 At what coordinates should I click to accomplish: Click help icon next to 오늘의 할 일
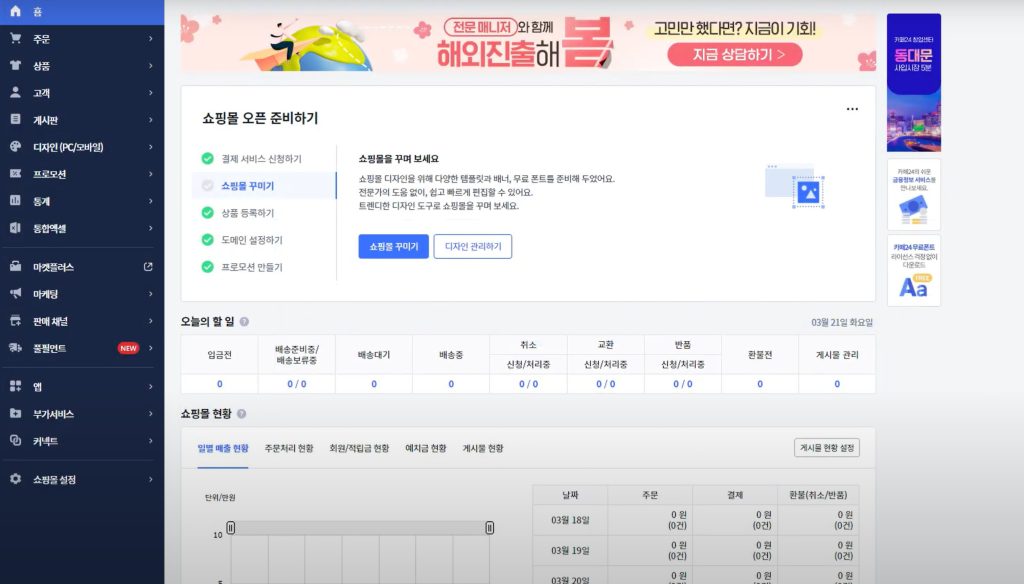(244, 322)
